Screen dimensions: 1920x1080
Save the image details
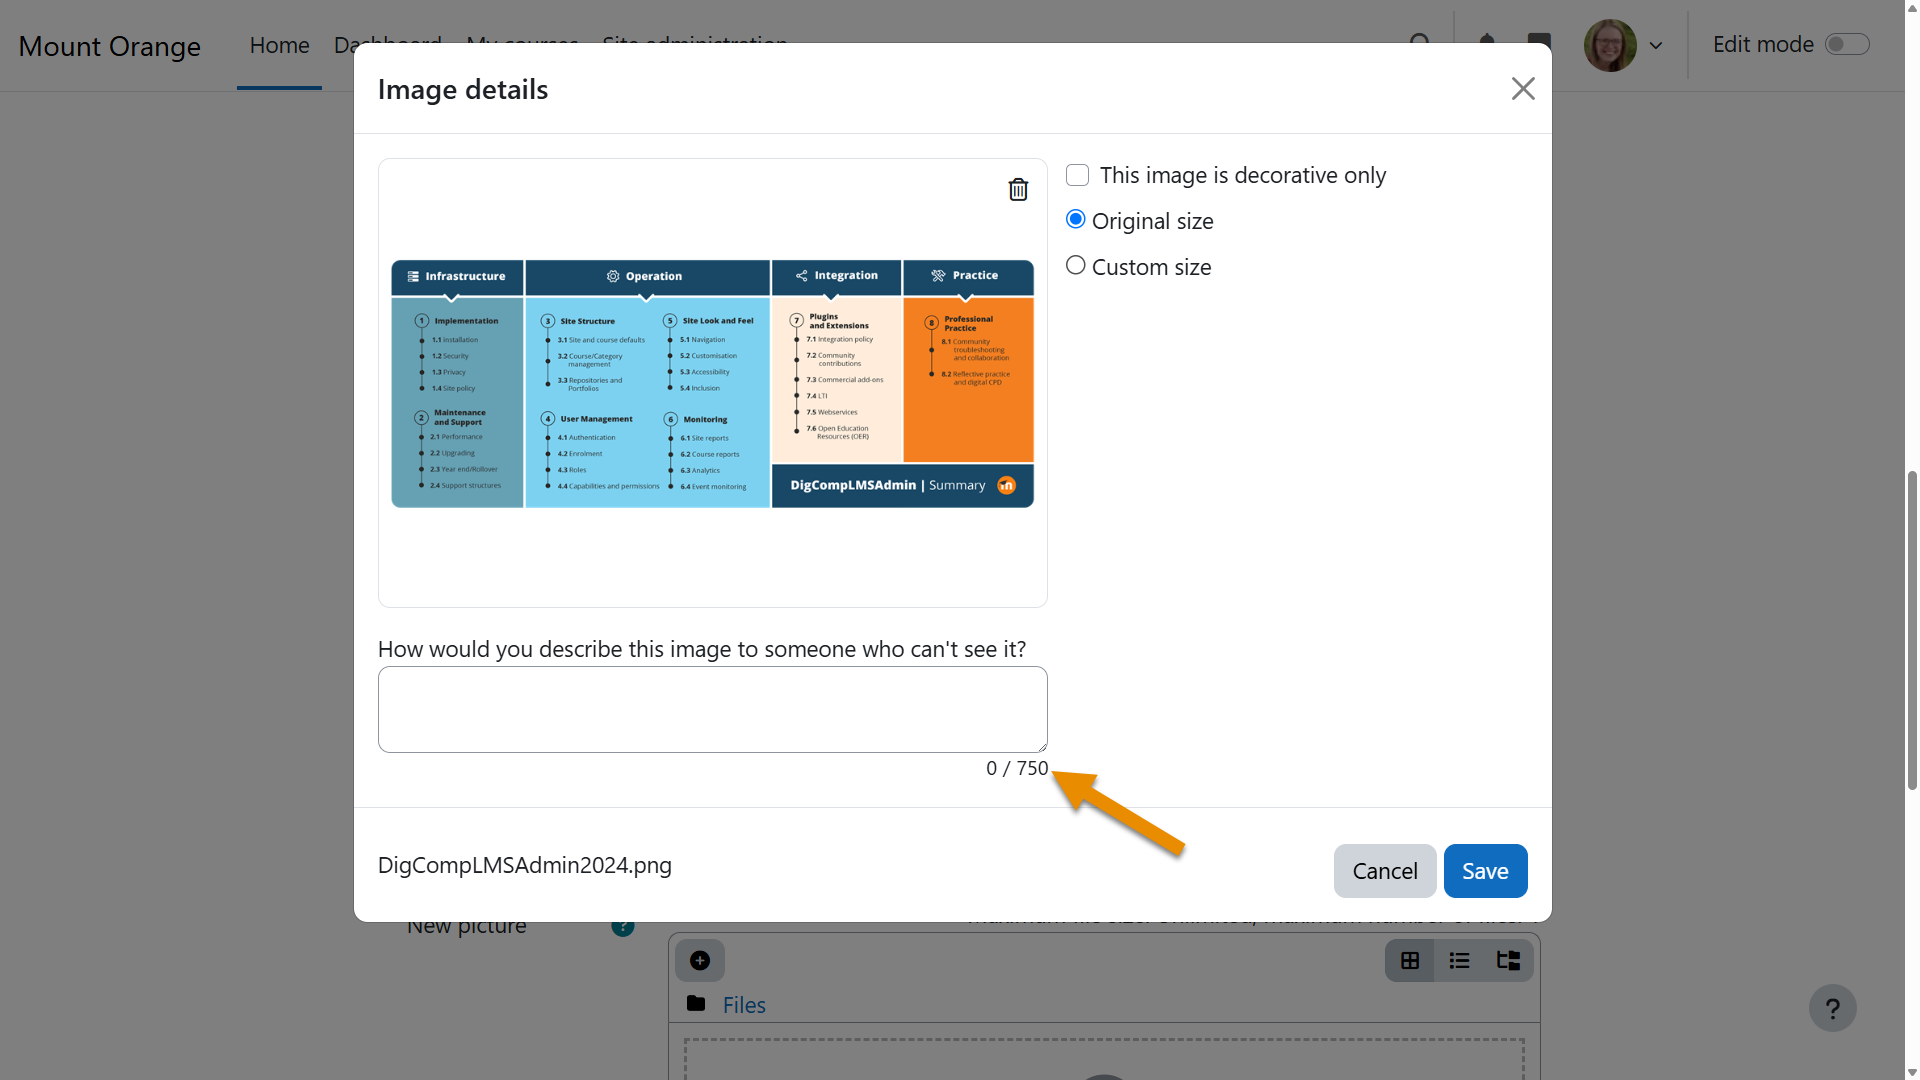pyautogui.click(x=1485, y=870)
